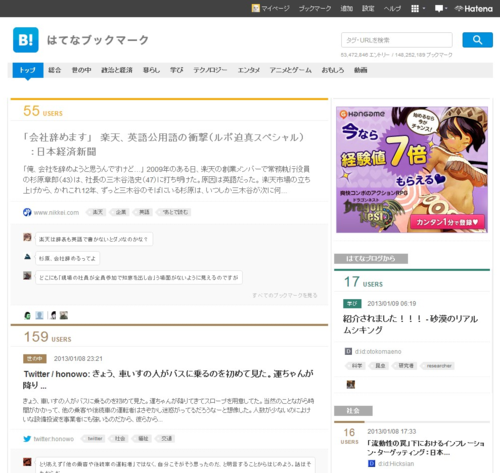This screenshot has width=500, height=473.
Task: Click the 社会 tag on Twitter entry
Action: (119, 439)
